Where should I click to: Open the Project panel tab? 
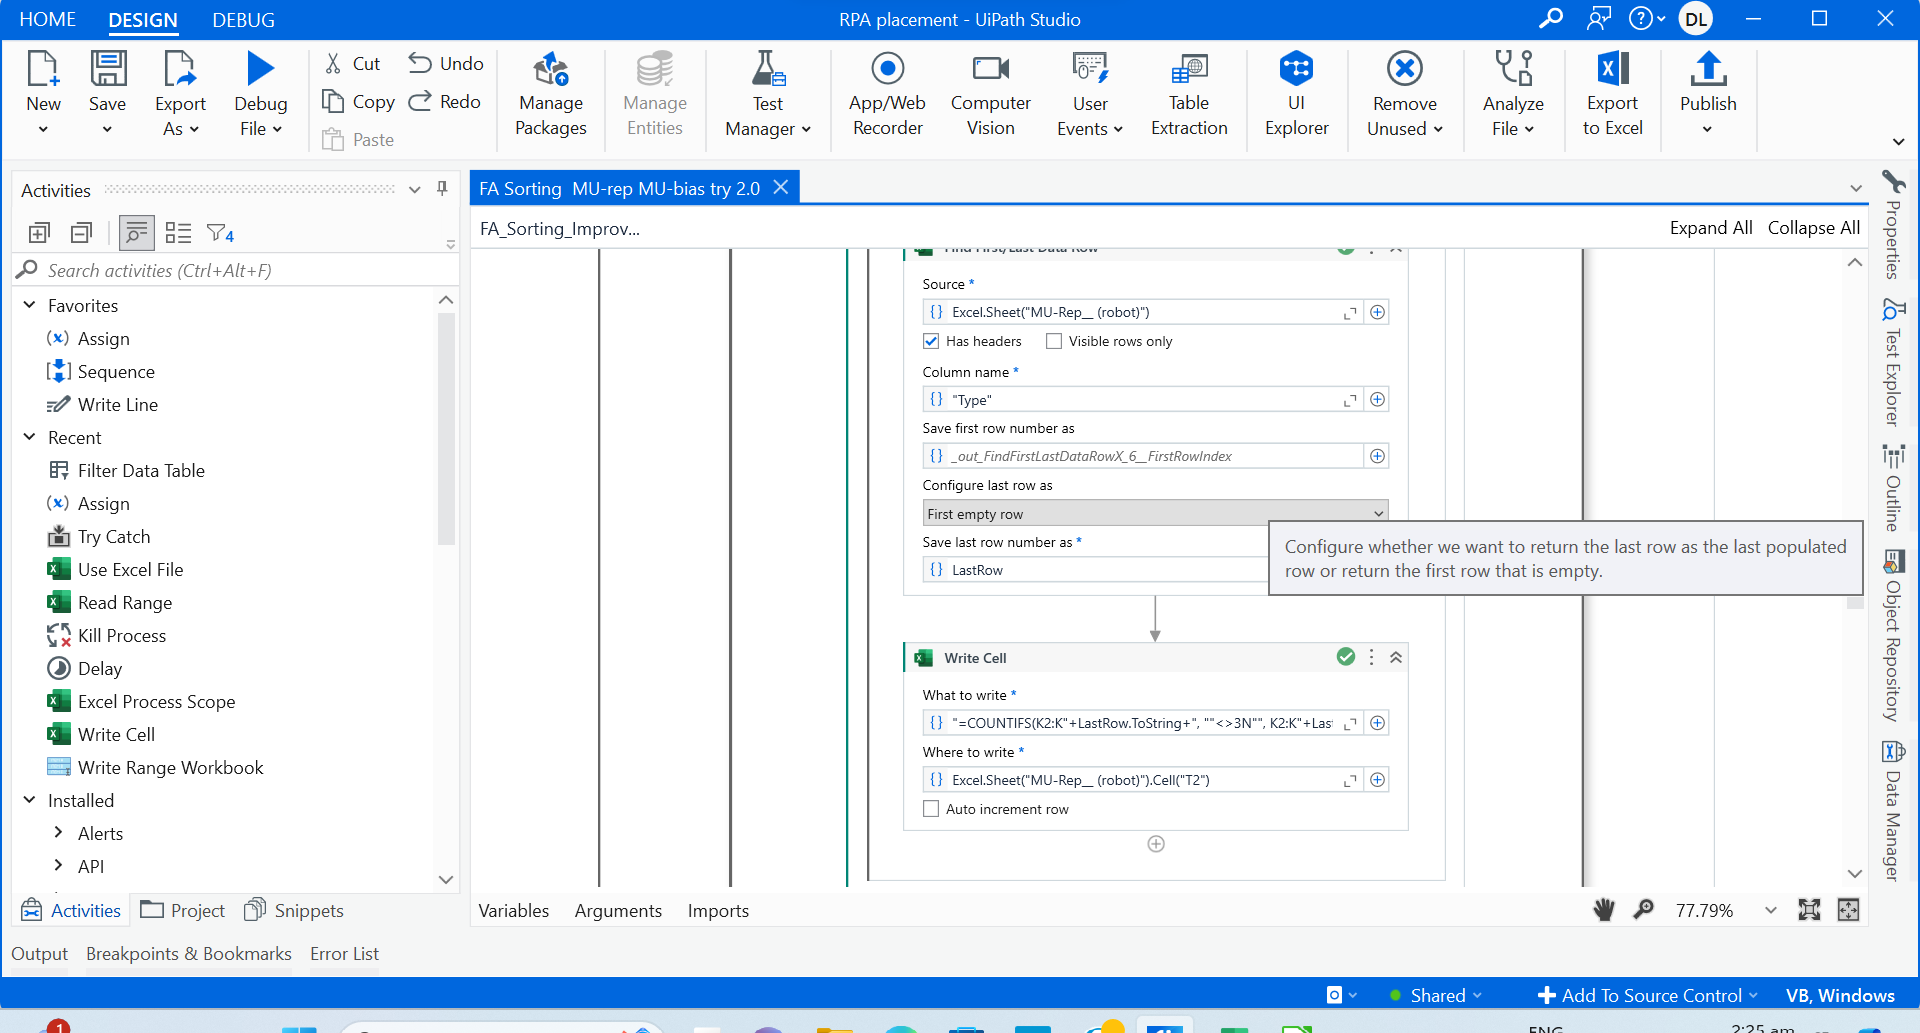pos(183,910)
